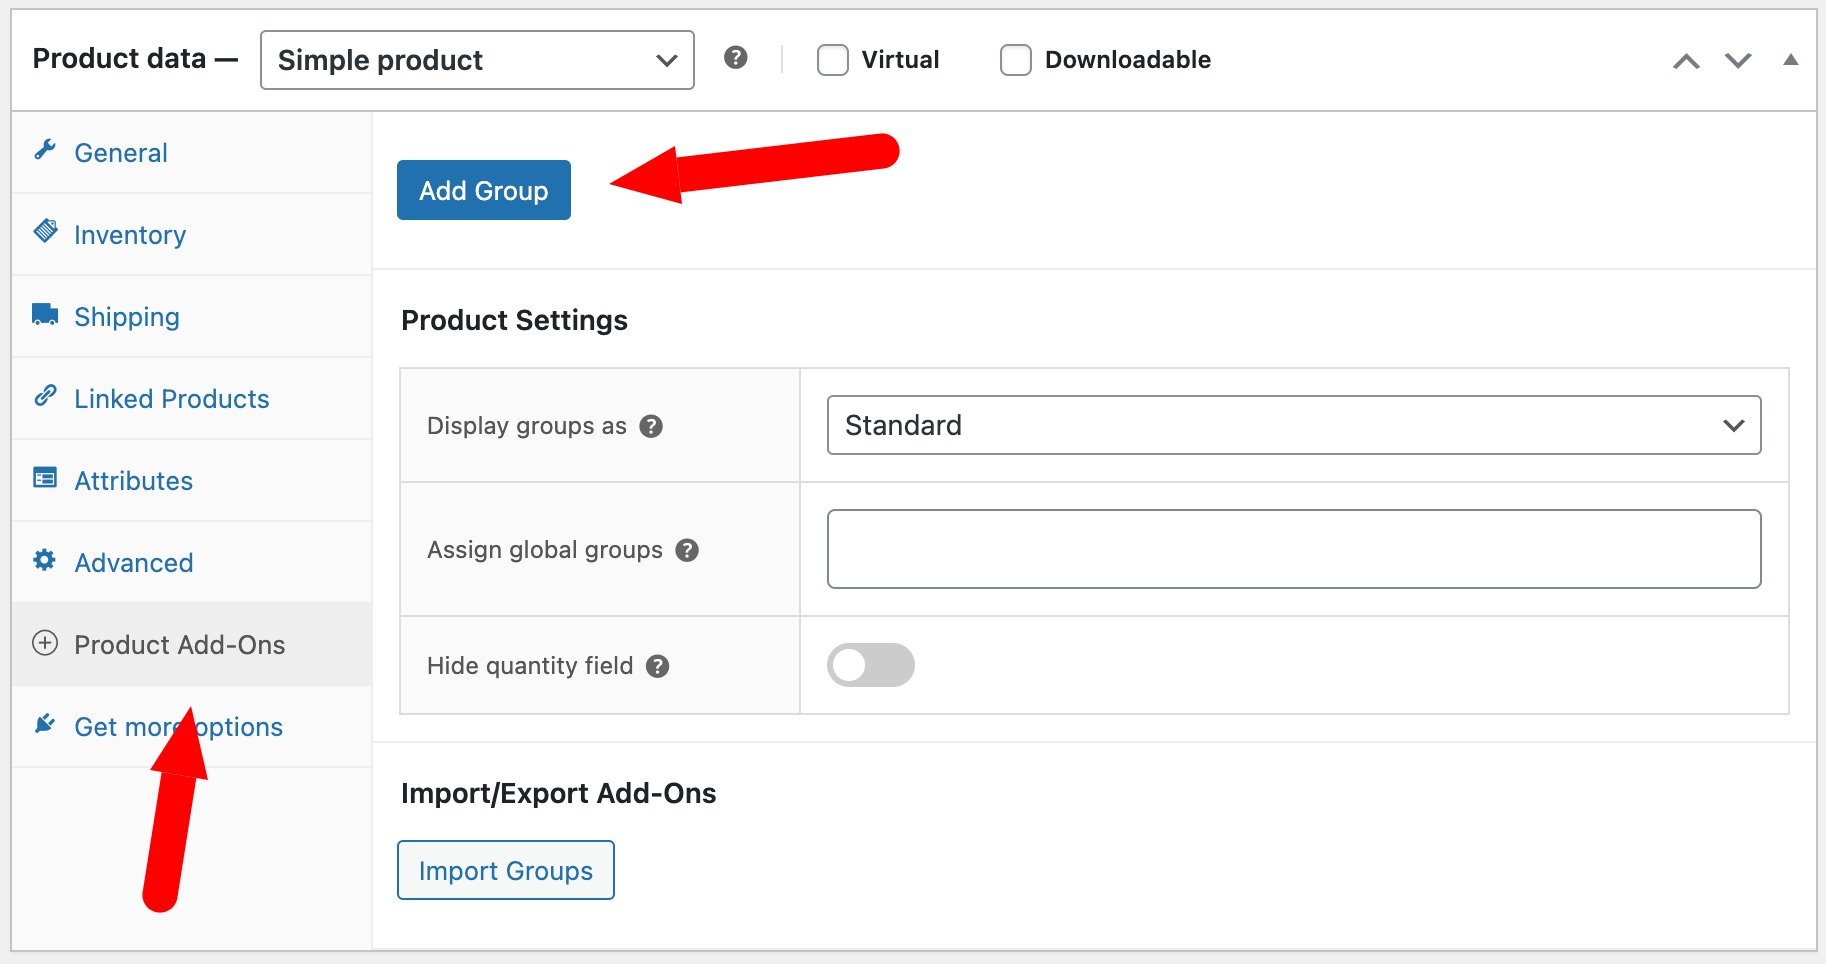Viewport: 1826px width, 964px height.
Task: Open the Get more options tab
Action: click(178, 726)
